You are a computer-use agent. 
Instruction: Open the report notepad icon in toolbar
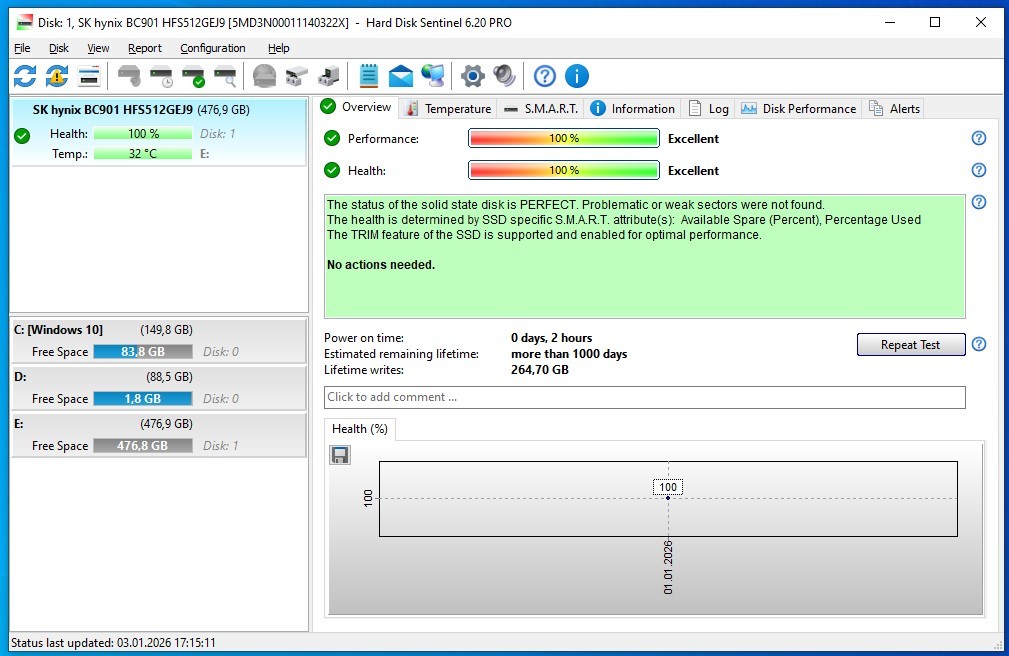[368, 76]
